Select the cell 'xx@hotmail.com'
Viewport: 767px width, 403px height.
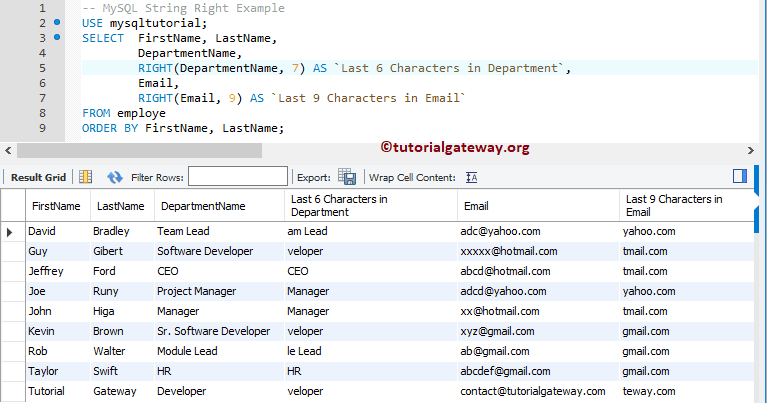[x=538, y=312]
